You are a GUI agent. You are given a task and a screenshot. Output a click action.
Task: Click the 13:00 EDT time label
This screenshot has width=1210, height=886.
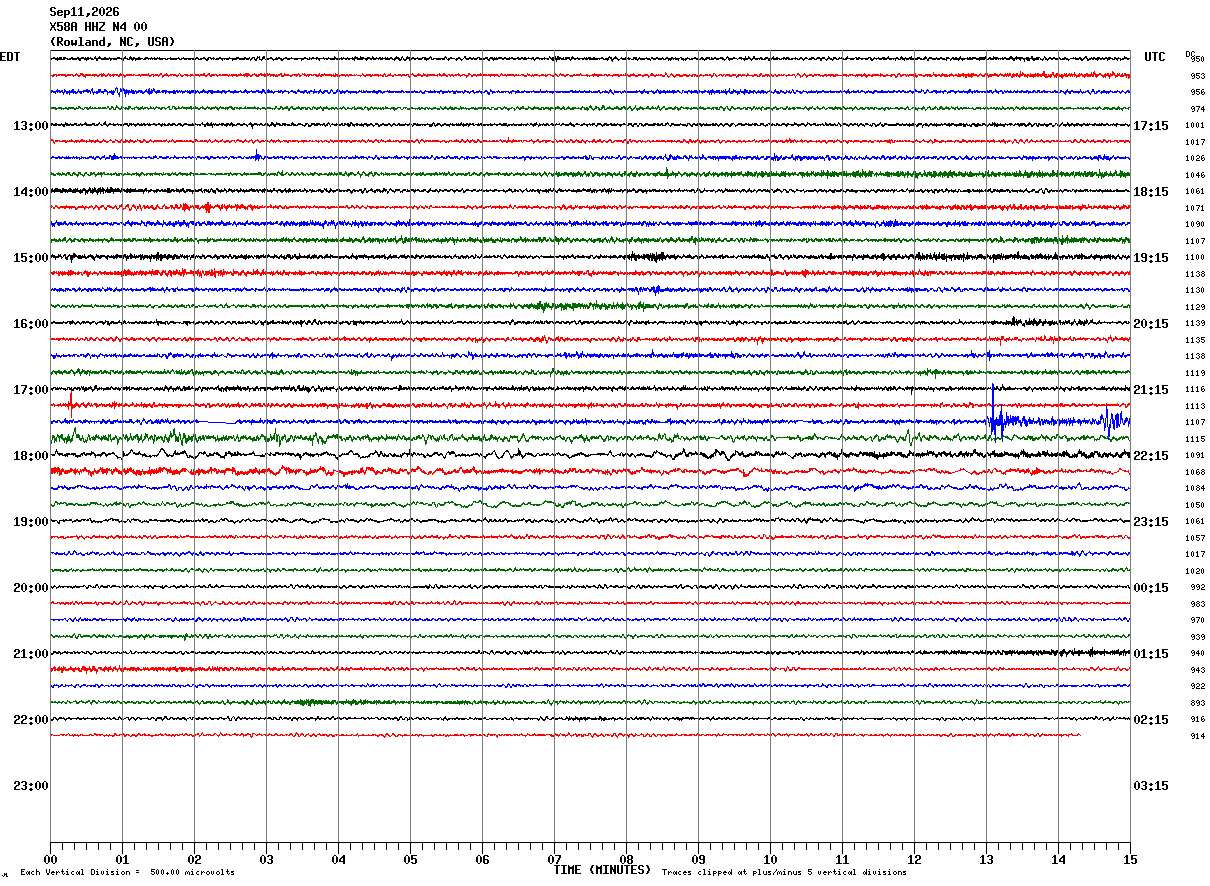coord(31,126)
